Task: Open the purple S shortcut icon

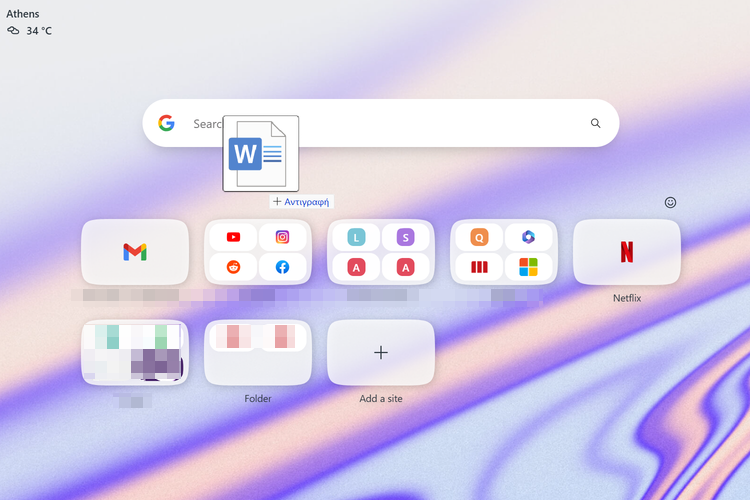Action: coord(405,237)
